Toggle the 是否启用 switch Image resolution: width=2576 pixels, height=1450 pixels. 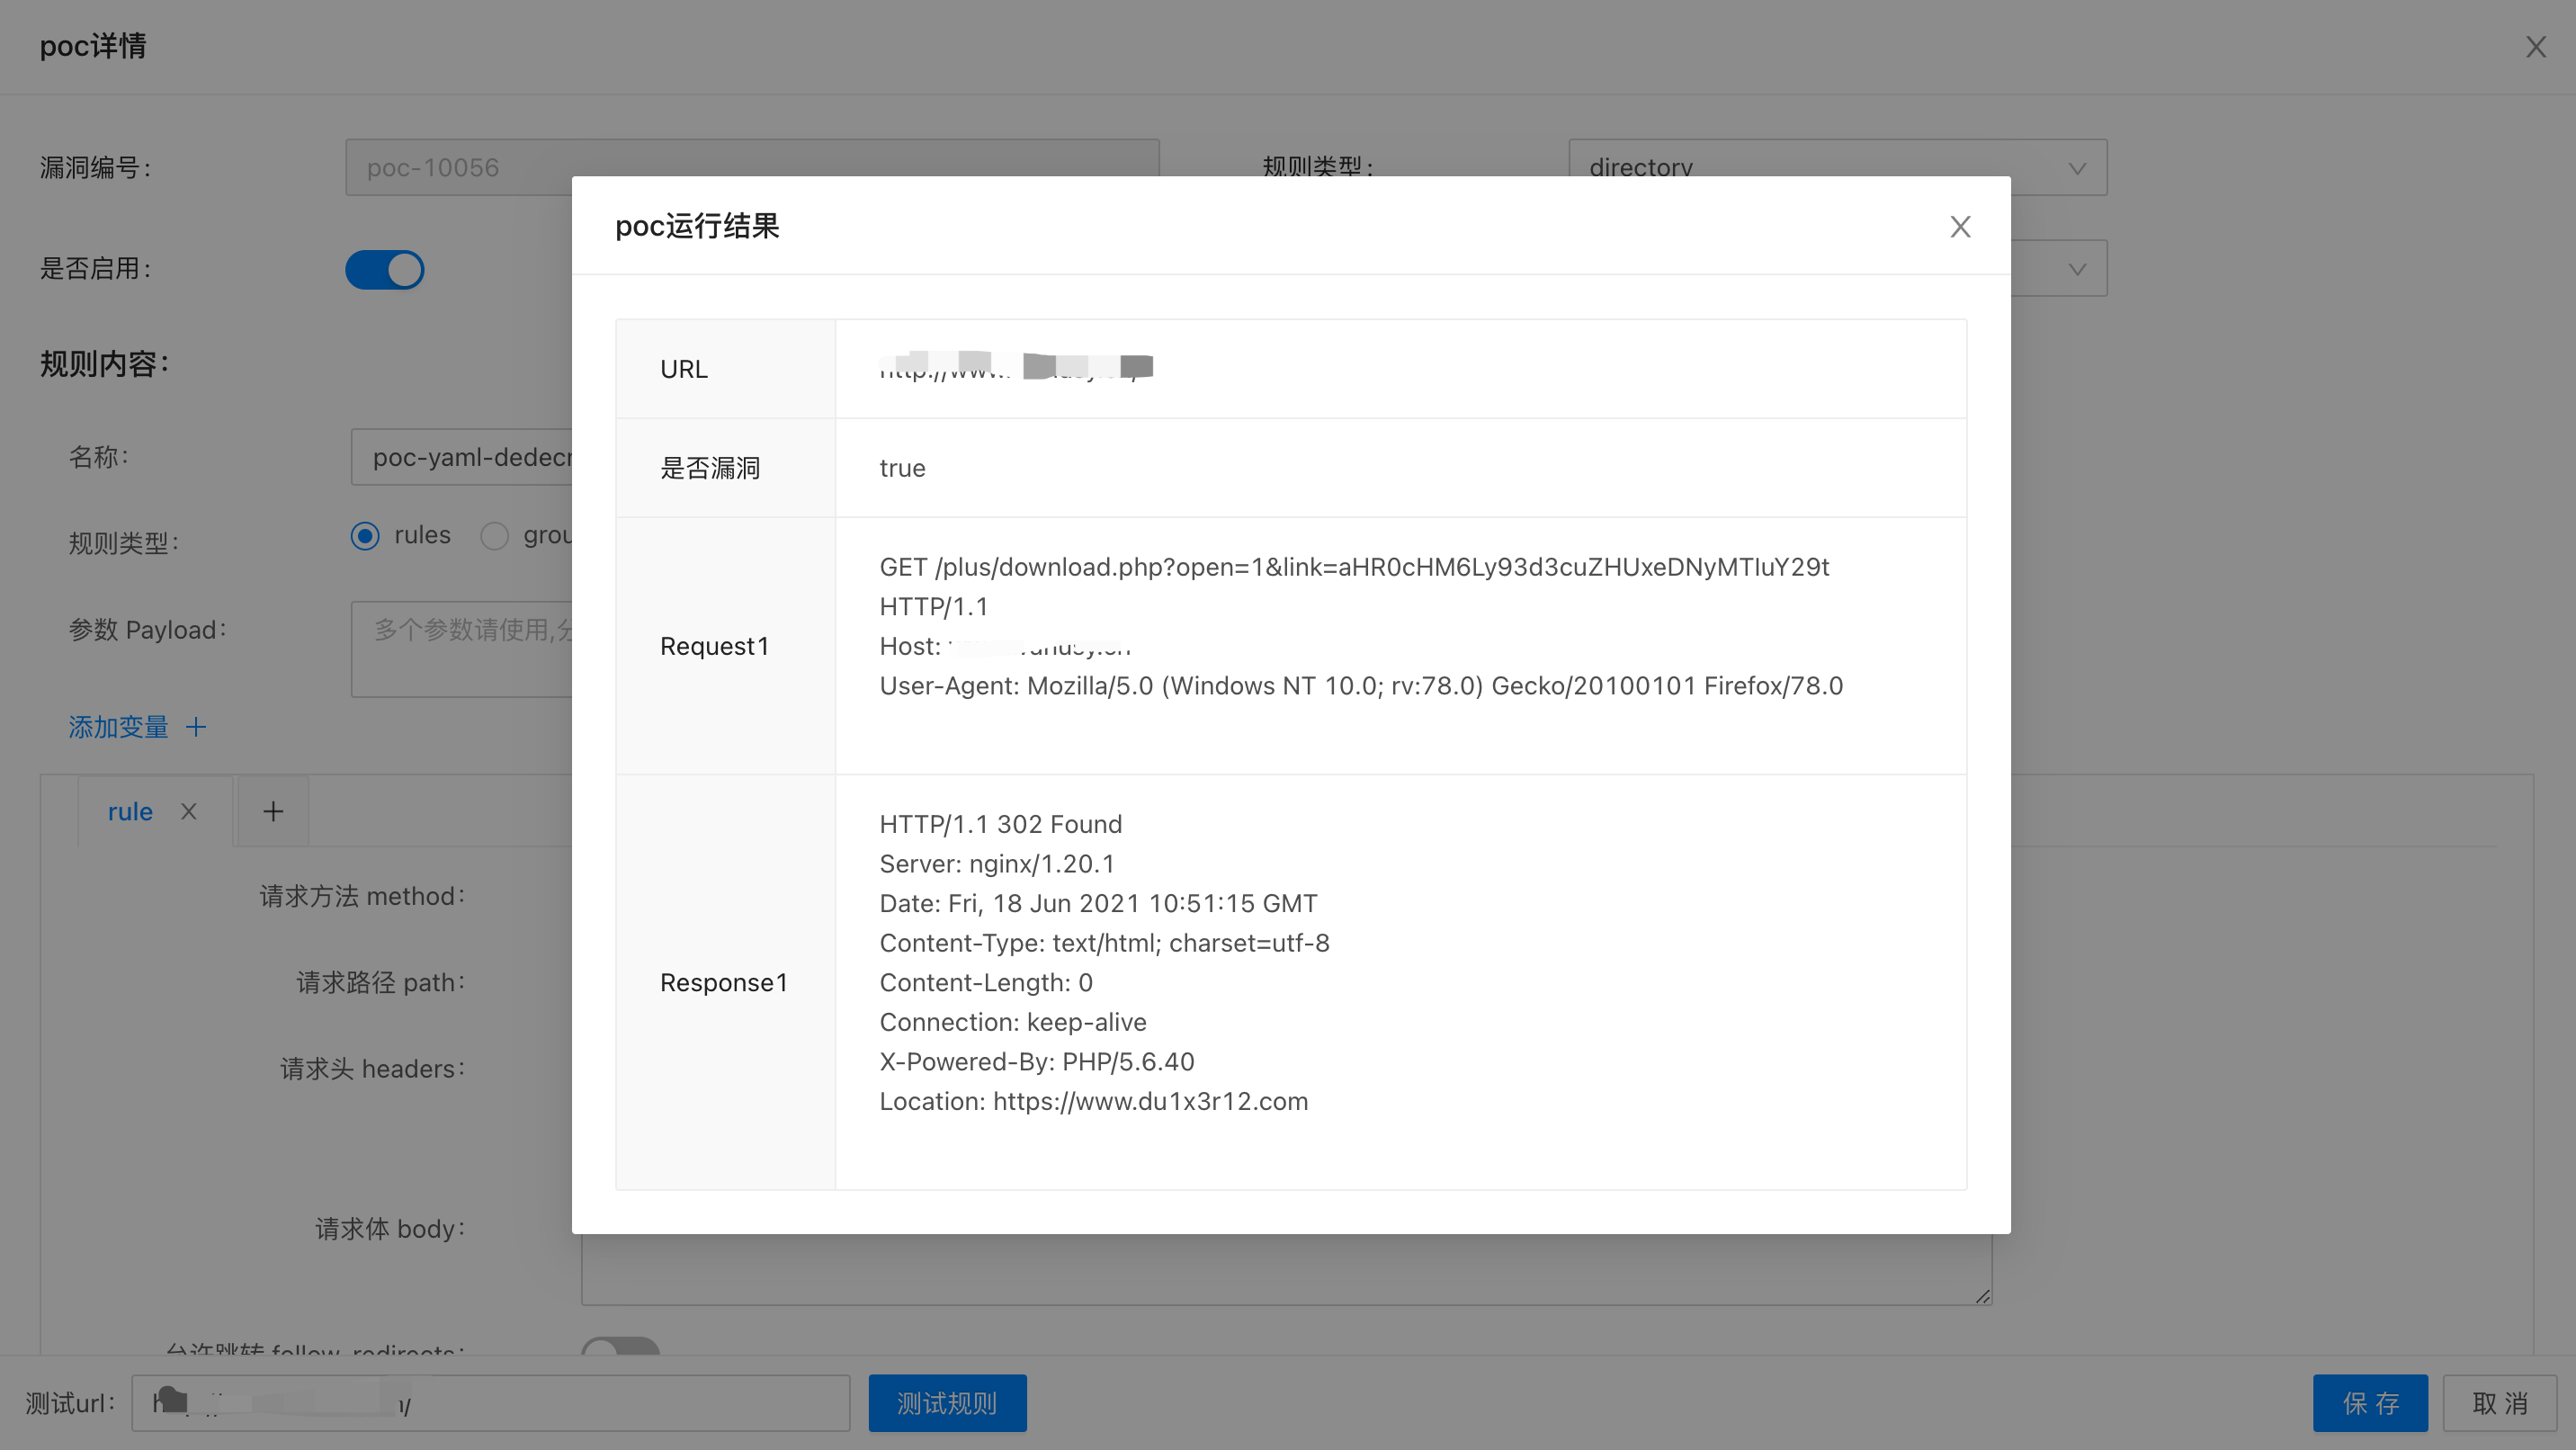[x=385, y=269]
